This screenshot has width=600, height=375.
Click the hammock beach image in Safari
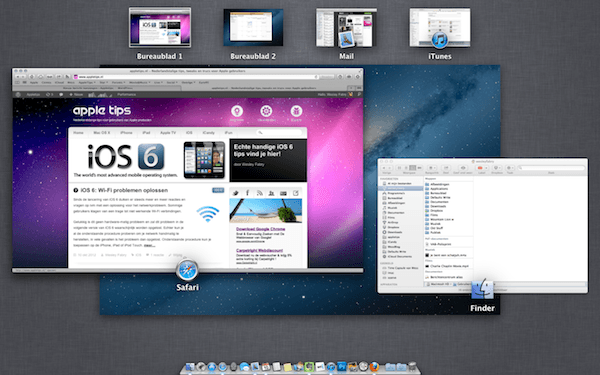click(x=266, y=210)
